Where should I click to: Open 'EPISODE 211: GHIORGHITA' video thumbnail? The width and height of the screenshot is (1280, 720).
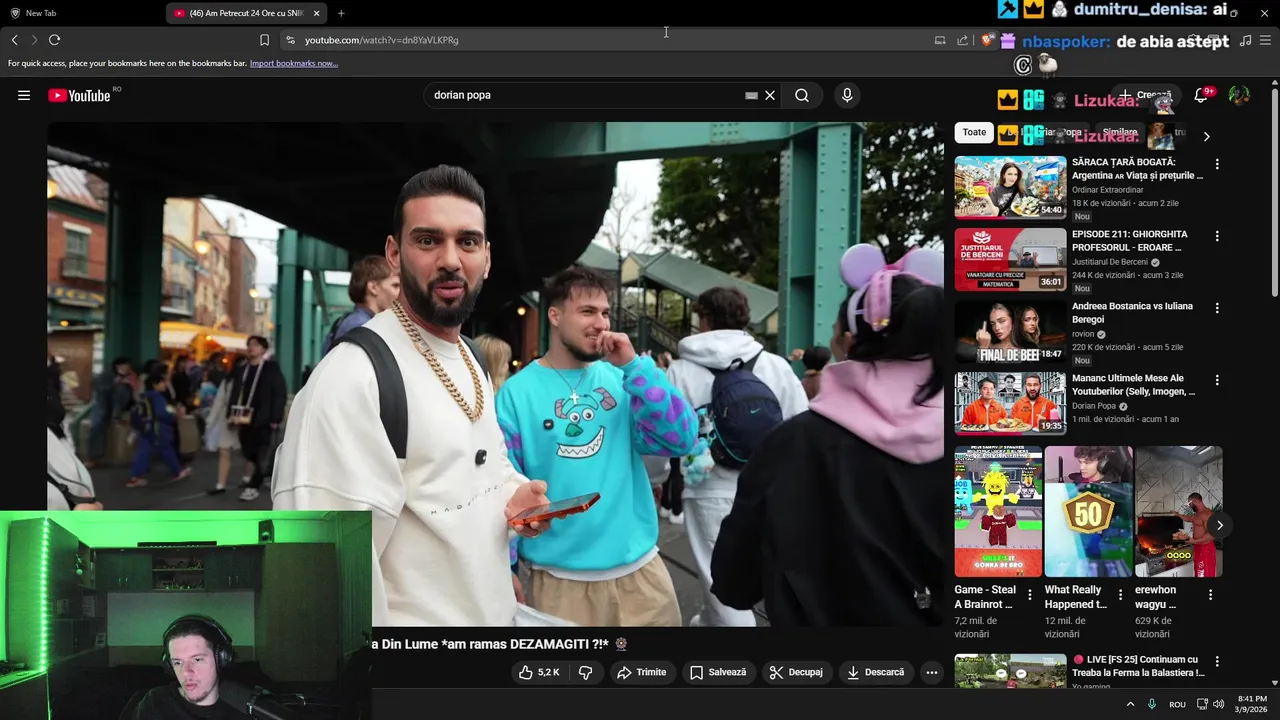click(1010, 259)
